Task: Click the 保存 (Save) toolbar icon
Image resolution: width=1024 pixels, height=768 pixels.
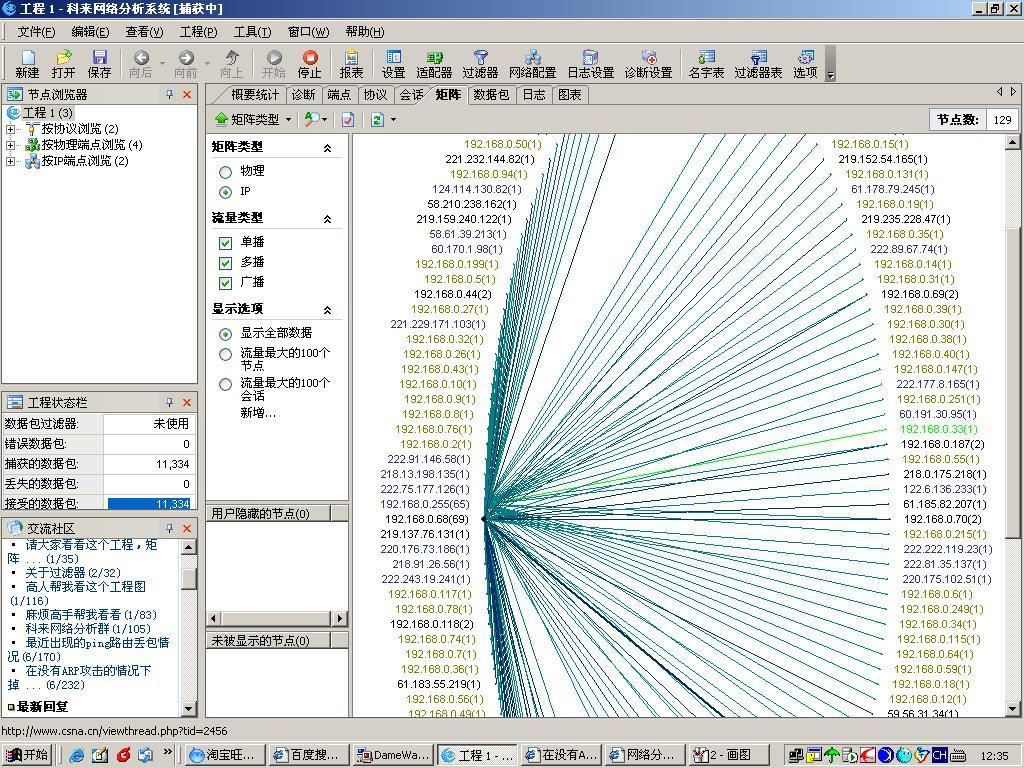Action: [x=99, y=63]
